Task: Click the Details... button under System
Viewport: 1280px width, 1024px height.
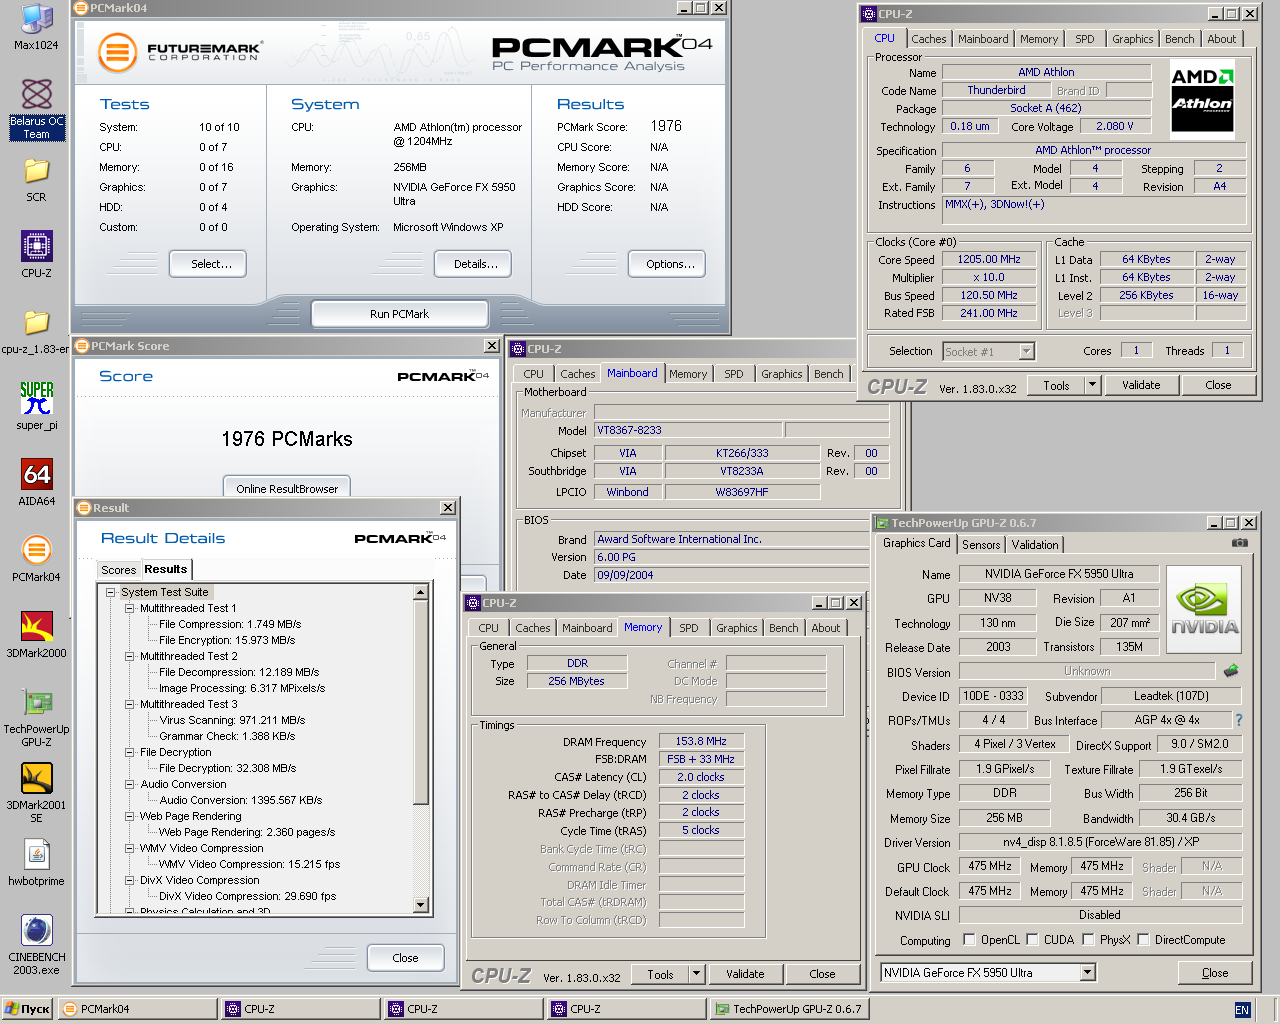Action: point(475,264)
